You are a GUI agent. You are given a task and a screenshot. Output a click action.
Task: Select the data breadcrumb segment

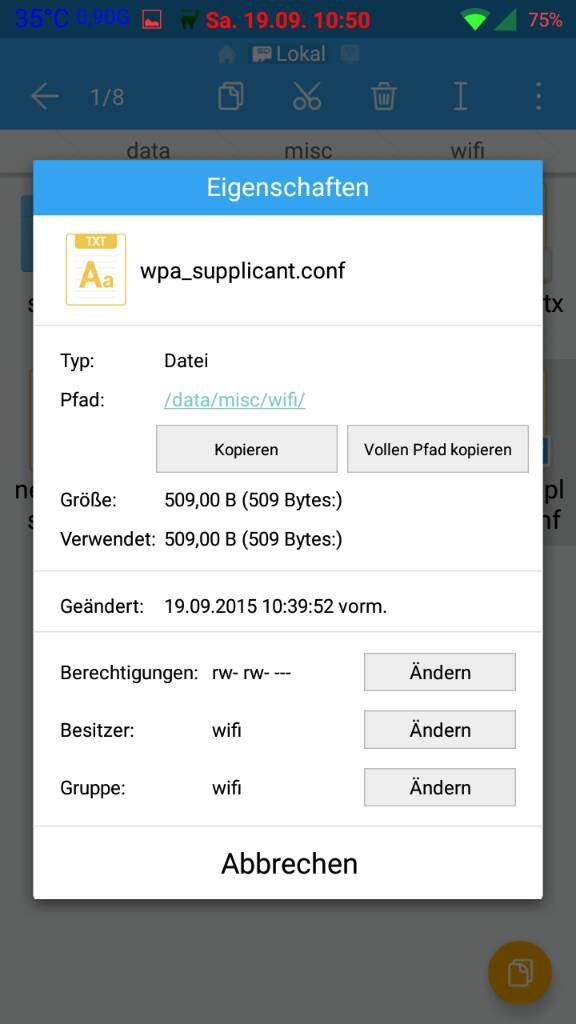(x=148, y=151)
